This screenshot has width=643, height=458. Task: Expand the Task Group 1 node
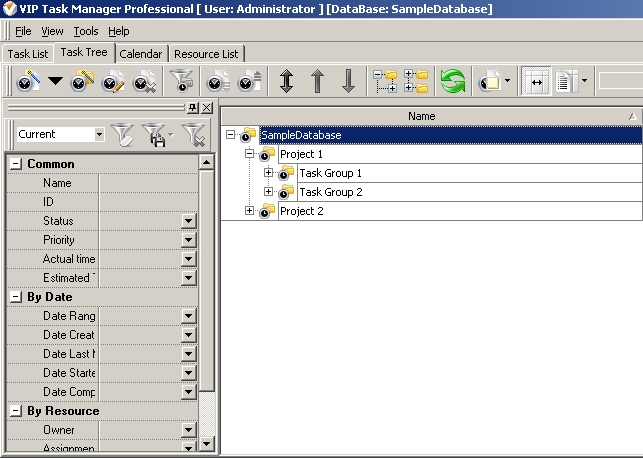(x=268, y=173)
